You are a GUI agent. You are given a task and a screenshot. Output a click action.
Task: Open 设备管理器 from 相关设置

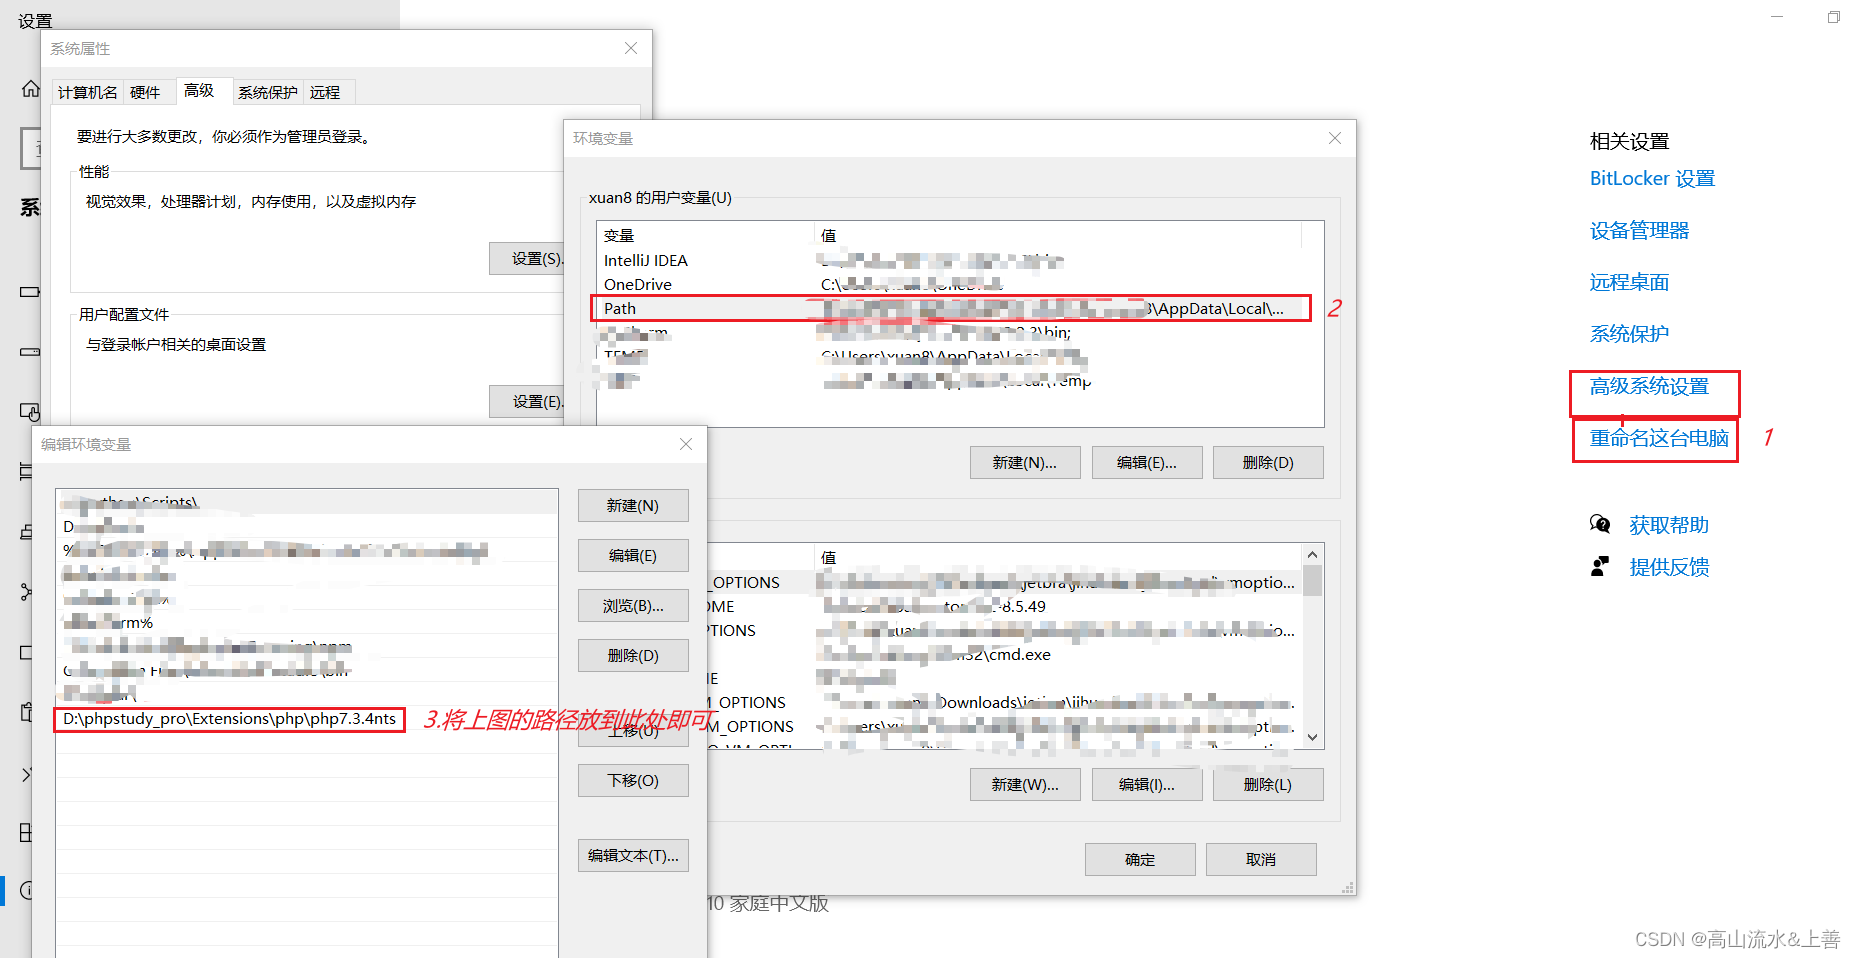click(1639, 230)
